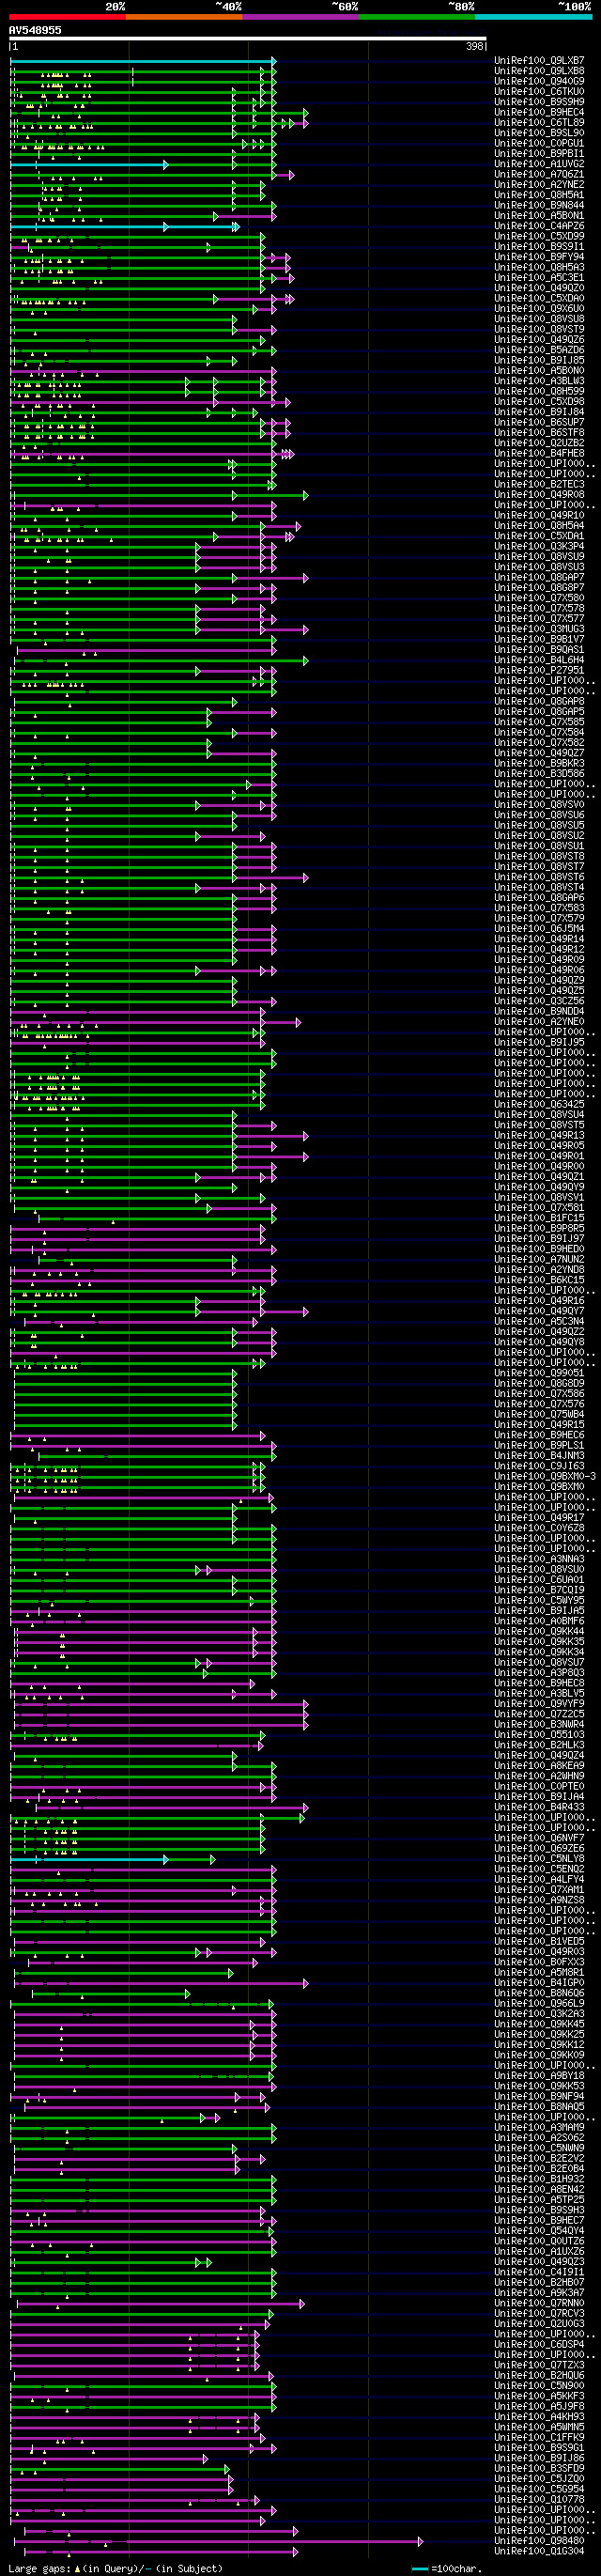Screen dimensions: 601x2576
Task: Open hit UniRef100_C6TKU0
Action: [539, 92]
